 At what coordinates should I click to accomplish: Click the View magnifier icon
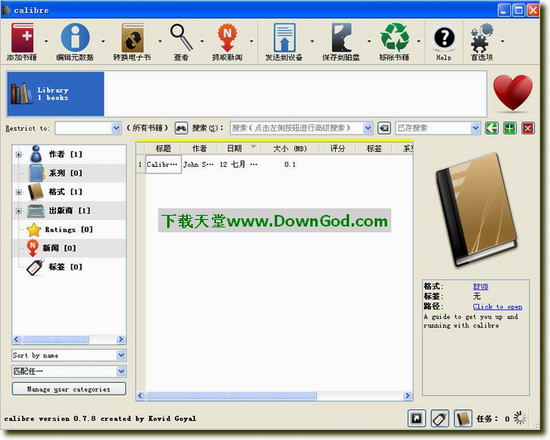(x=181, y=38)
